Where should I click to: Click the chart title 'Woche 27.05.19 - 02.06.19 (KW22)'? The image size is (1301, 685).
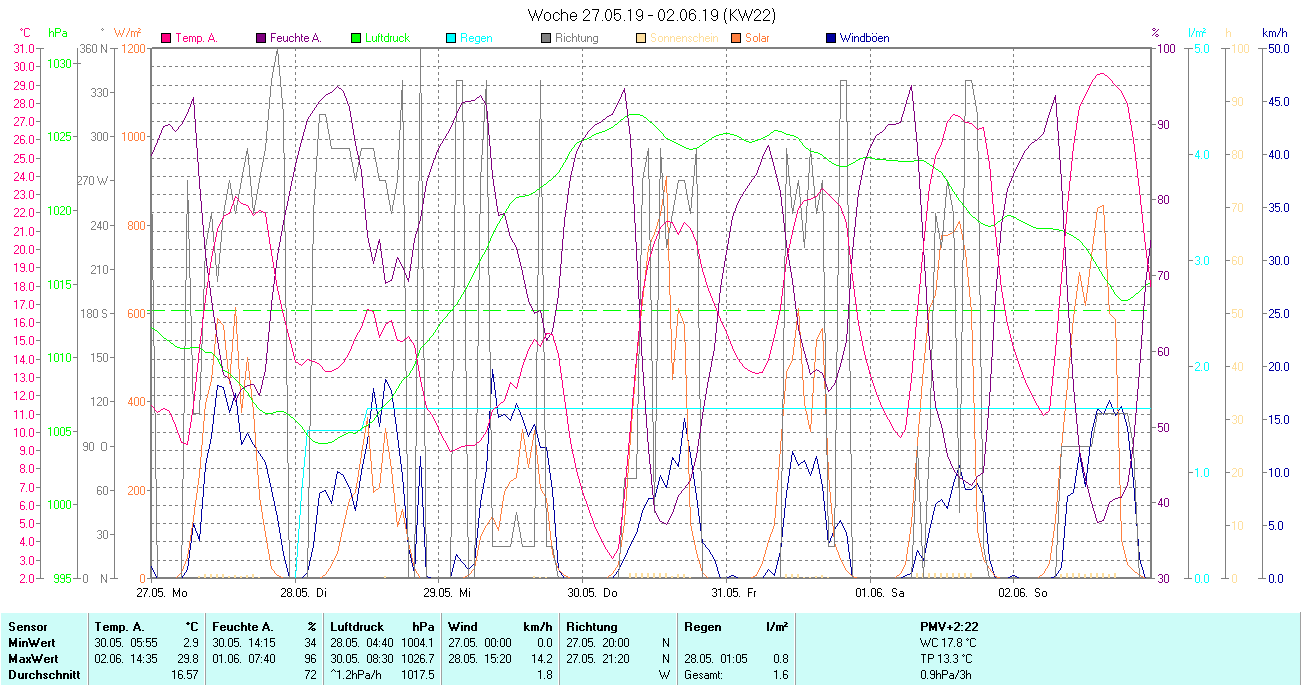click(x=652, y=15)
